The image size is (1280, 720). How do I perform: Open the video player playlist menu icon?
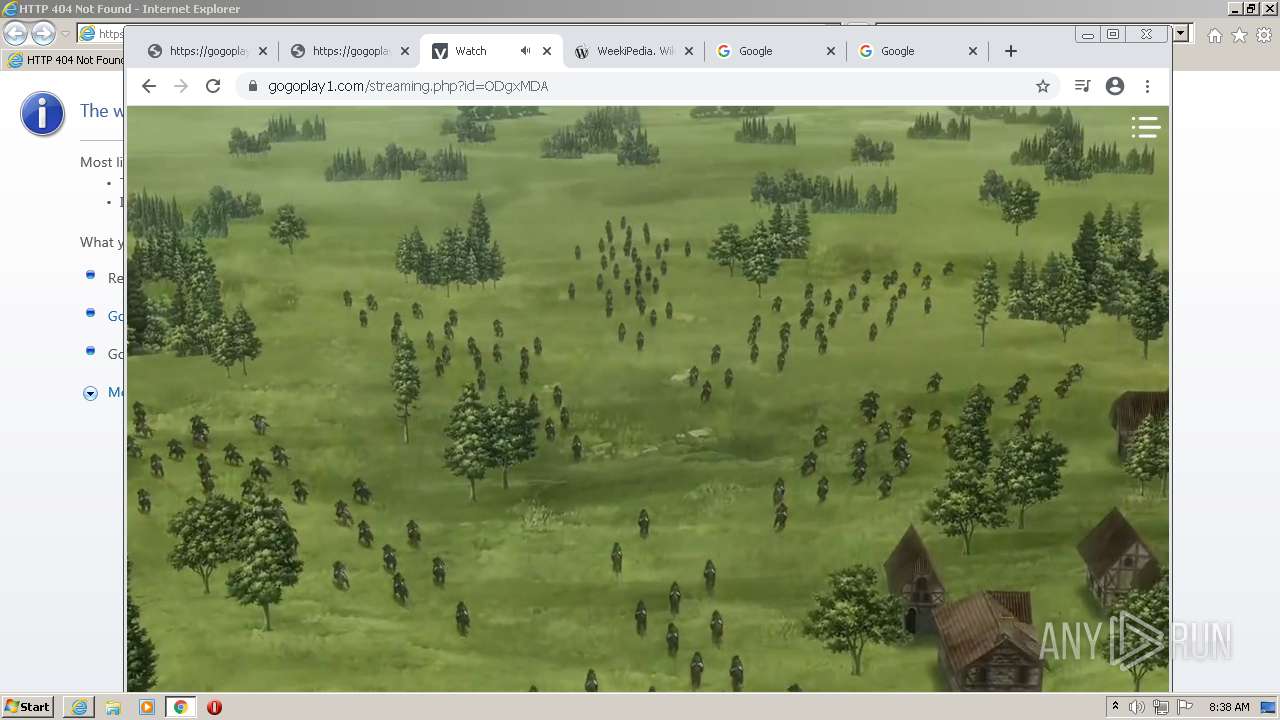(1146, 127)
